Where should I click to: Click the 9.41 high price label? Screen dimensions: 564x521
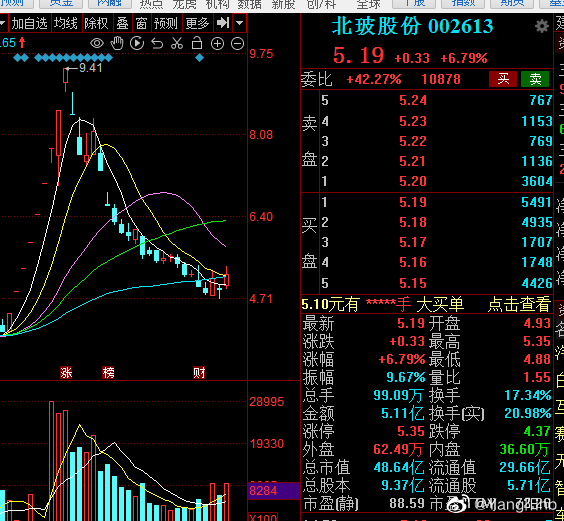(x=90, y=68)
